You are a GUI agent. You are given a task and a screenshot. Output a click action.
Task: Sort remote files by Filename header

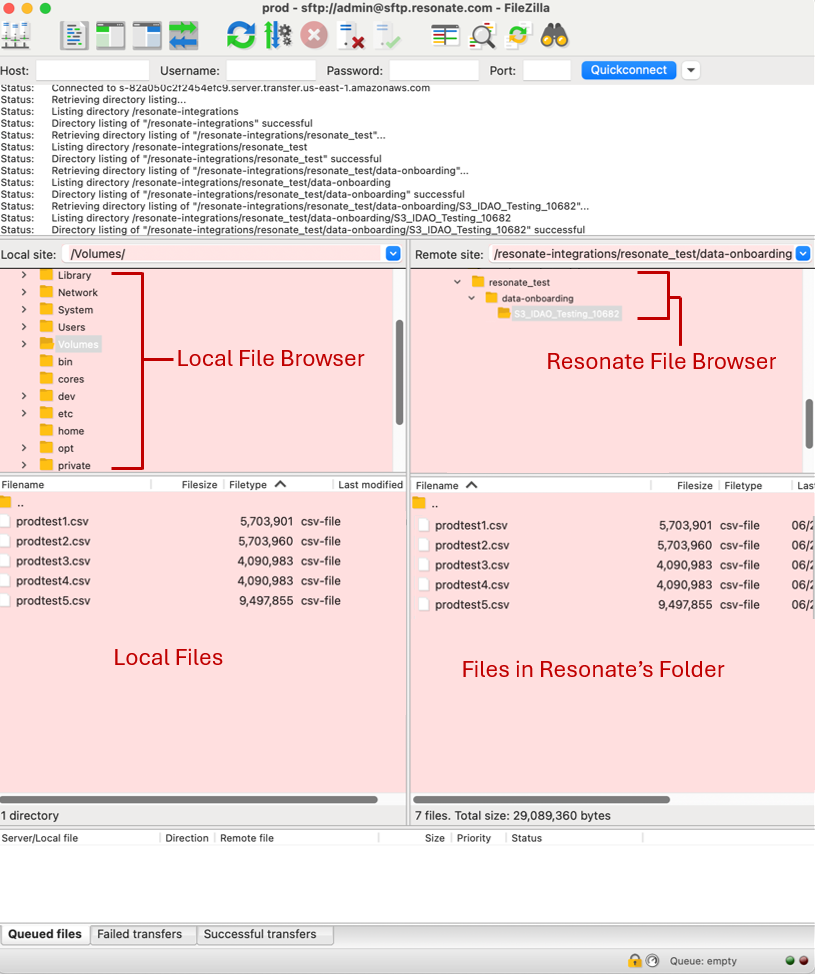coord(531,485)
